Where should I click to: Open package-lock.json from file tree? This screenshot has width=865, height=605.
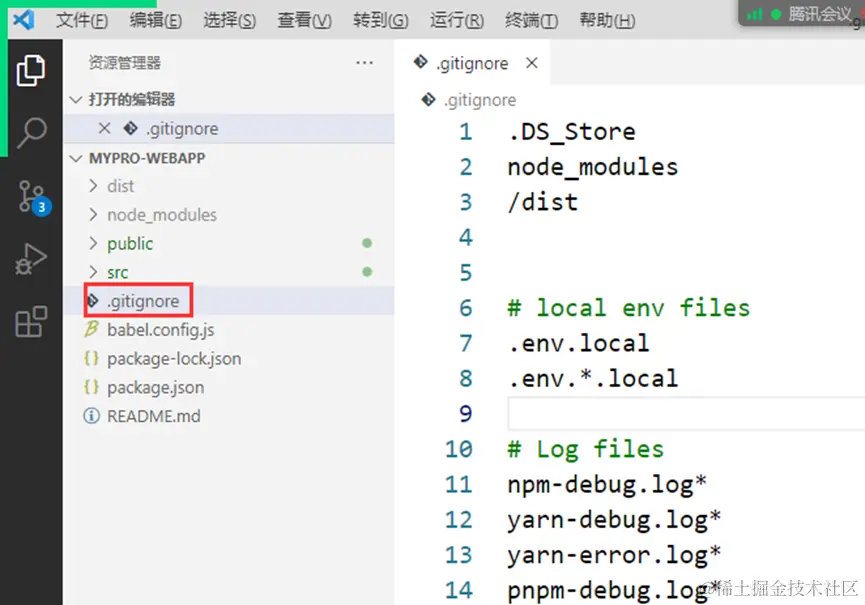pos(174,358)
